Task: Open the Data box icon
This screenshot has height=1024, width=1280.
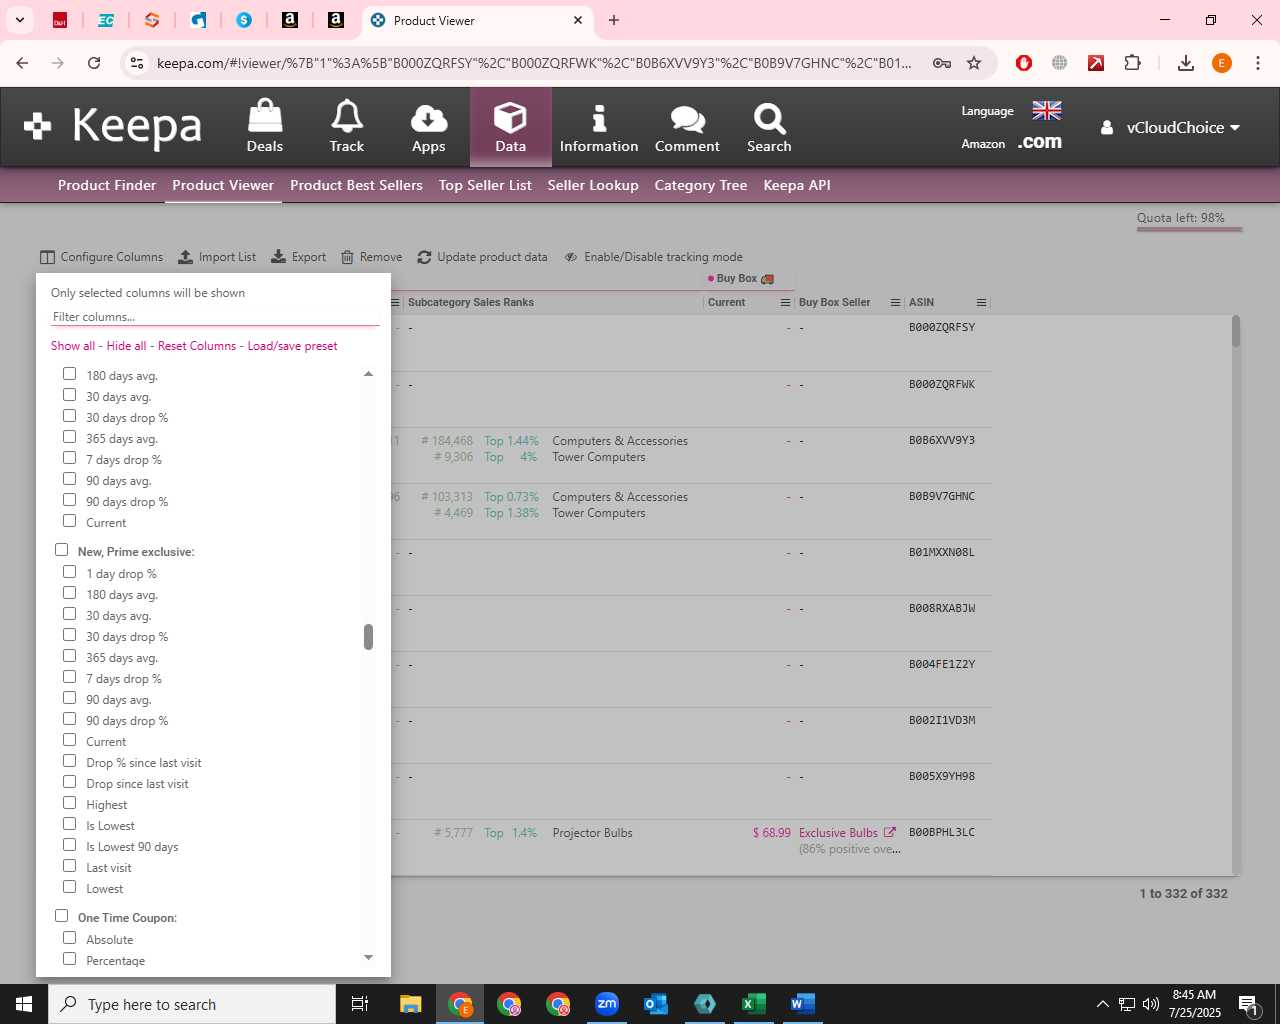Action: tap(510, 117)
